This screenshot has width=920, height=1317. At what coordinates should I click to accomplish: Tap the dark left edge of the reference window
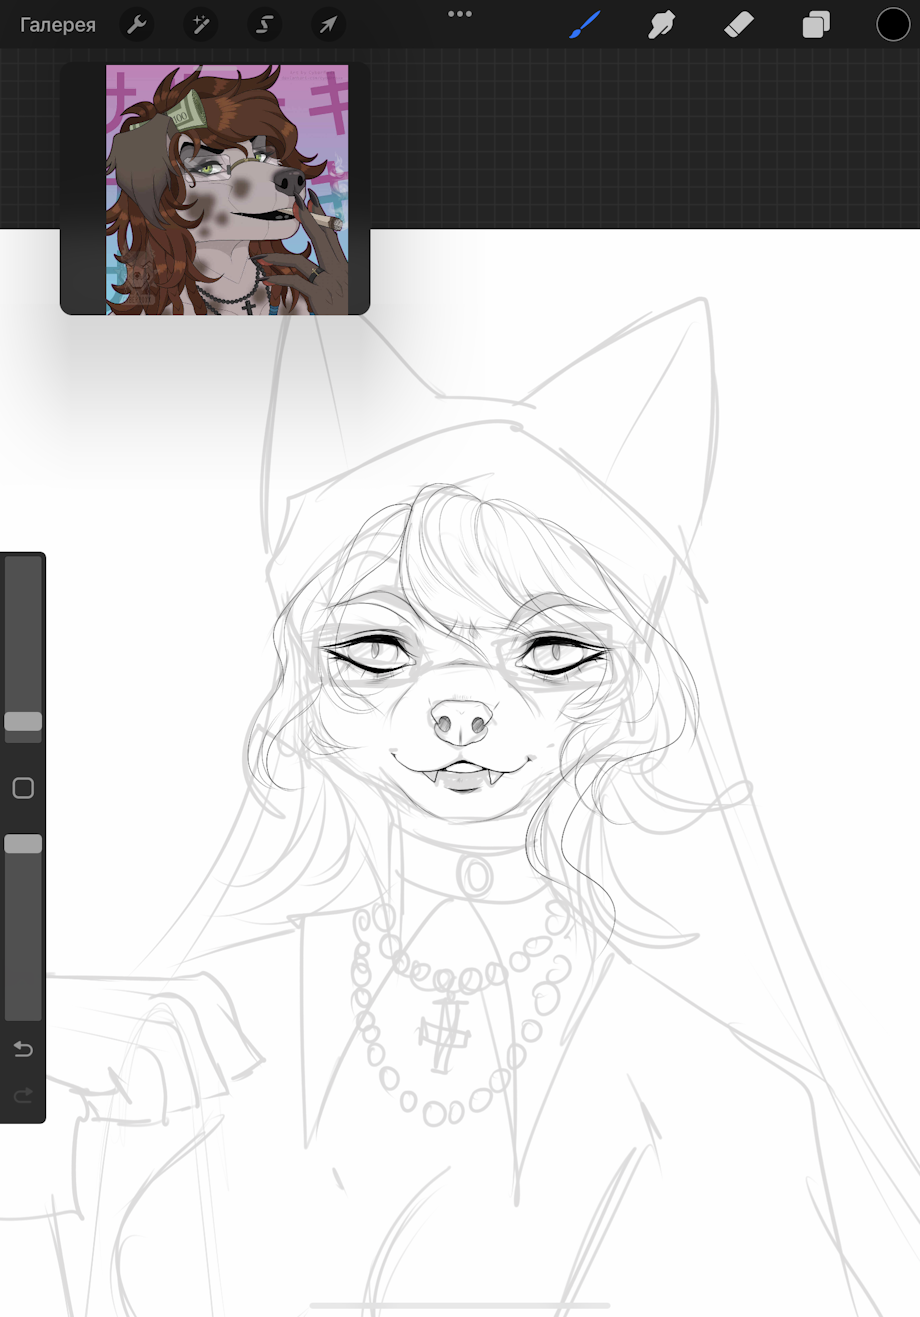click(x=83, y=190)
